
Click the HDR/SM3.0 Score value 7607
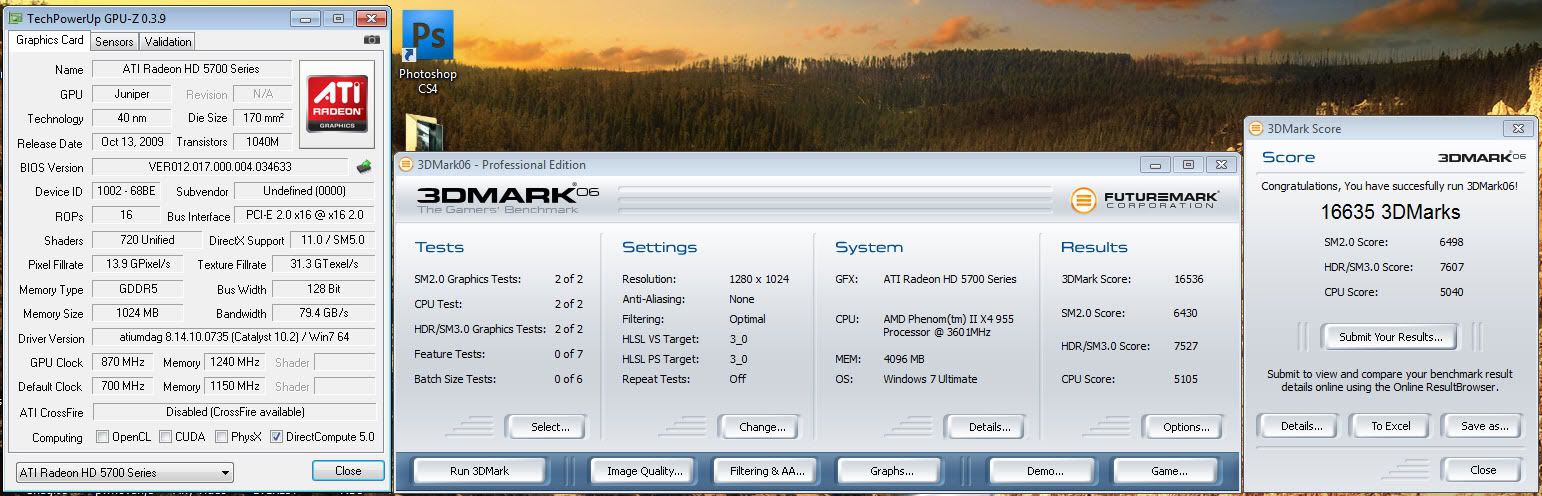1449,267
